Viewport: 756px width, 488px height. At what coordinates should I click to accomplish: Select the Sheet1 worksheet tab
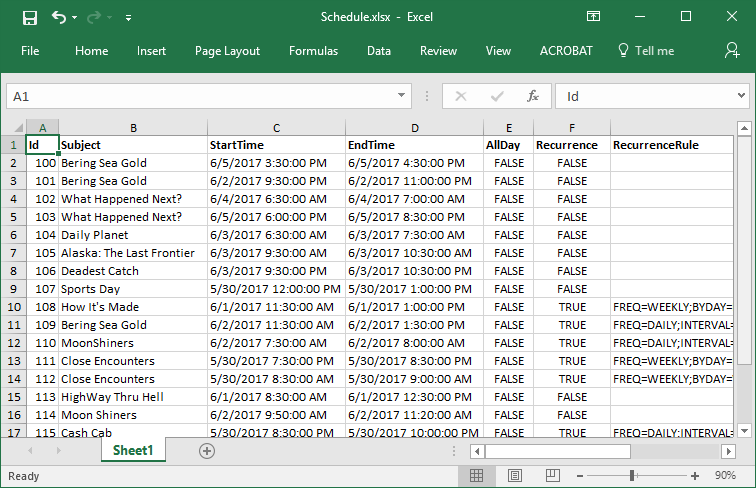click(133, 451)
